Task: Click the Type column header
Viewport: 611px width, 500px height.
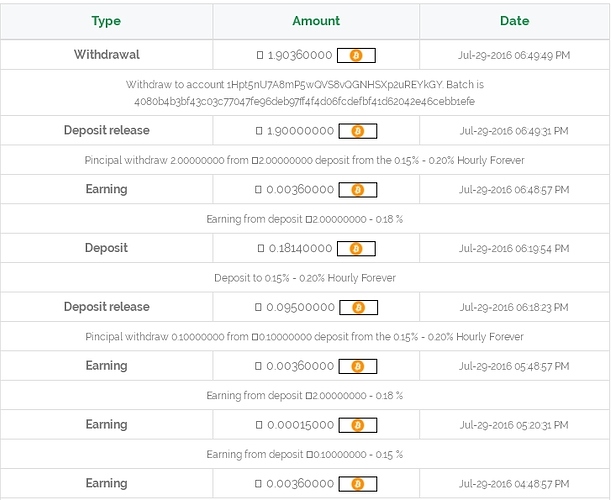Action: (106, 21)
